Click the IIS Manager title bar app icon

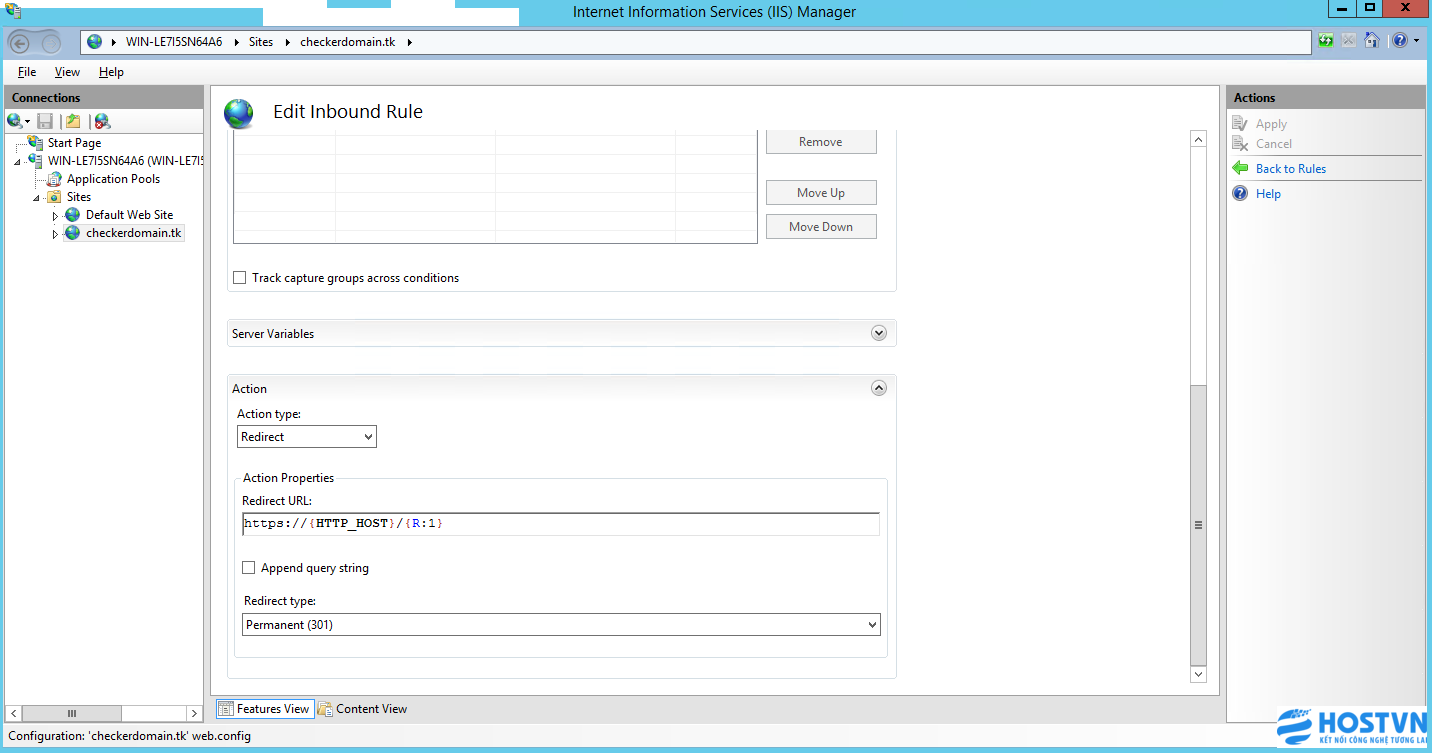tap(13, 10)
